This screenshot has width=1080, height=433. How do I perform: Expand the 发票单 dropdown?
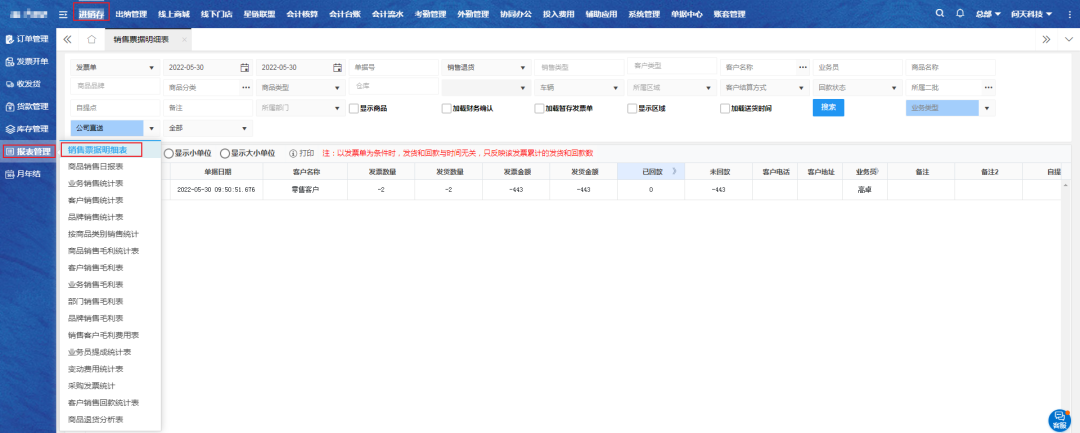point(152,67)
